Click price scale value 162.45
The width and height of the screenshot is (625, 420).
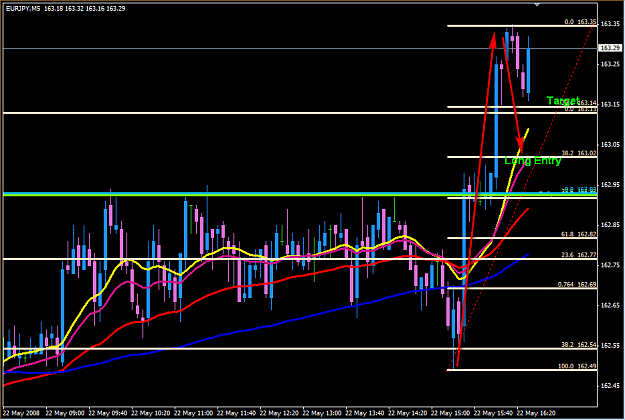610,386
